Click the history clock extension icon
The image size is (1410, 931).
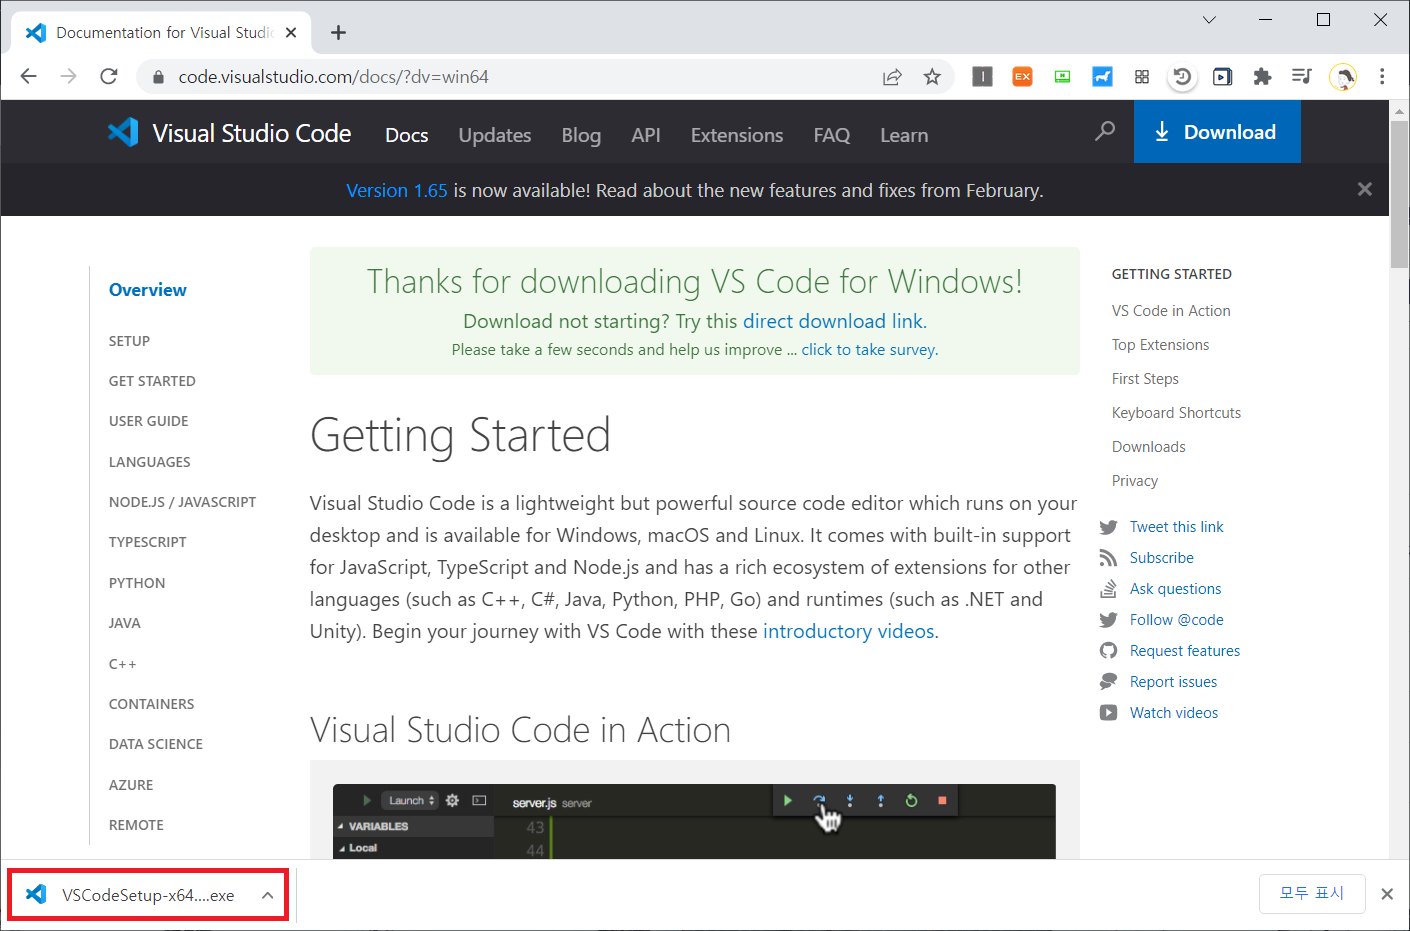point(1182,77)
